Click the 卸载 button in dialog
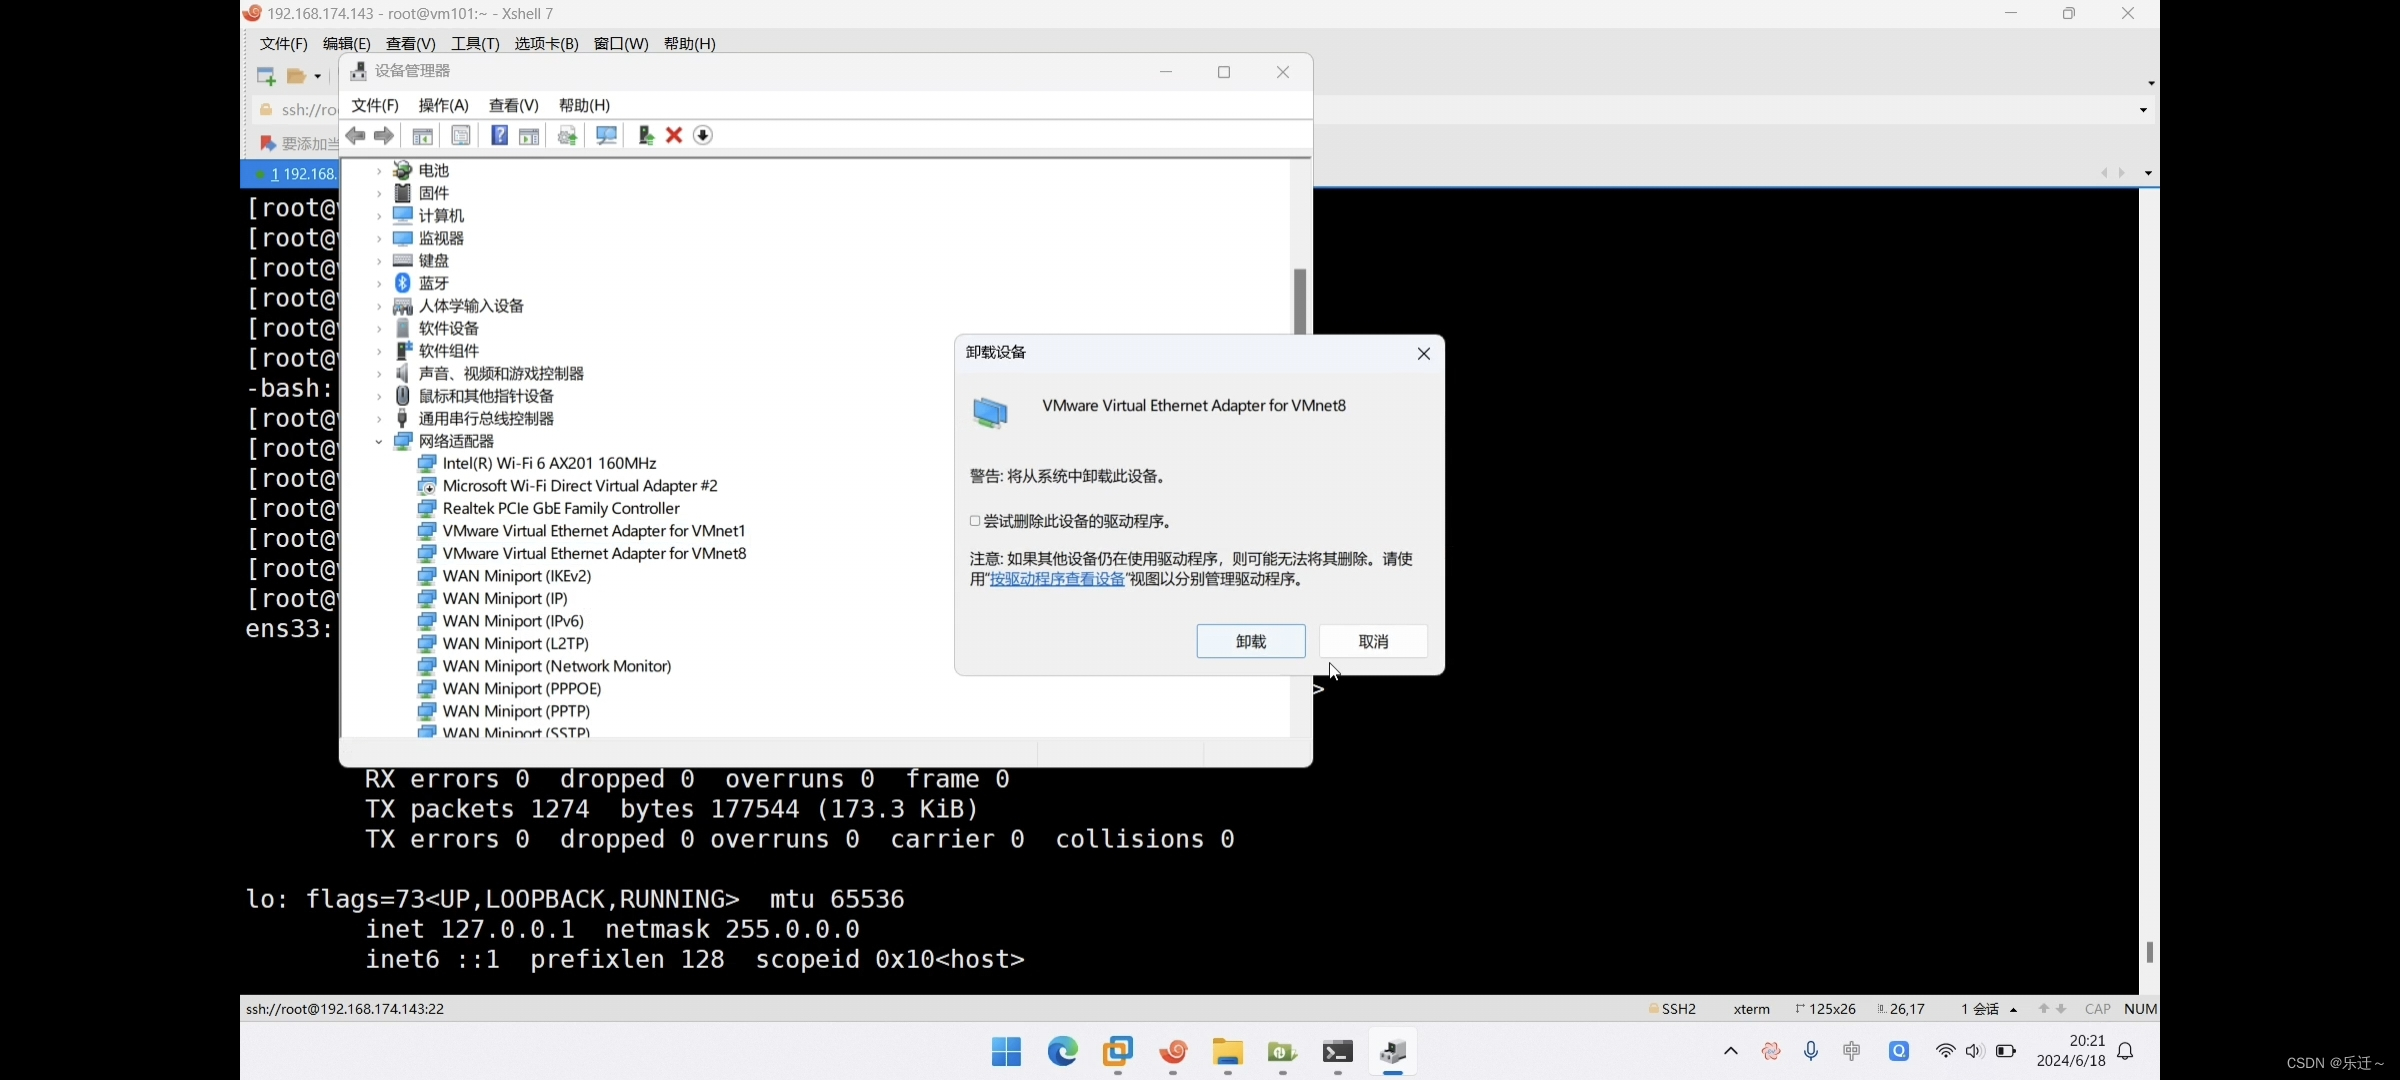This screenshot has height=1080, width=2400. point(1251,642)
